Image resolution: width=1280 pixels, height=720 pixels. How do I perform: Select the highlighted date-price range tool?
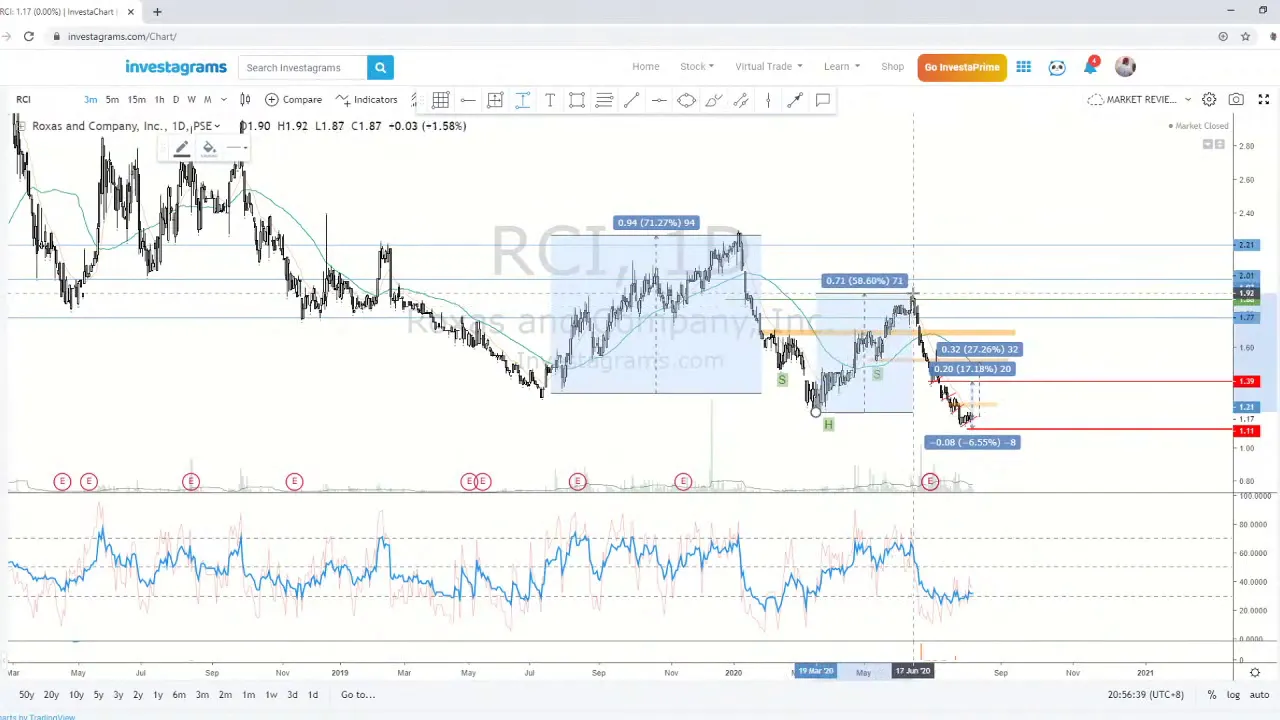tap(522, 100)
